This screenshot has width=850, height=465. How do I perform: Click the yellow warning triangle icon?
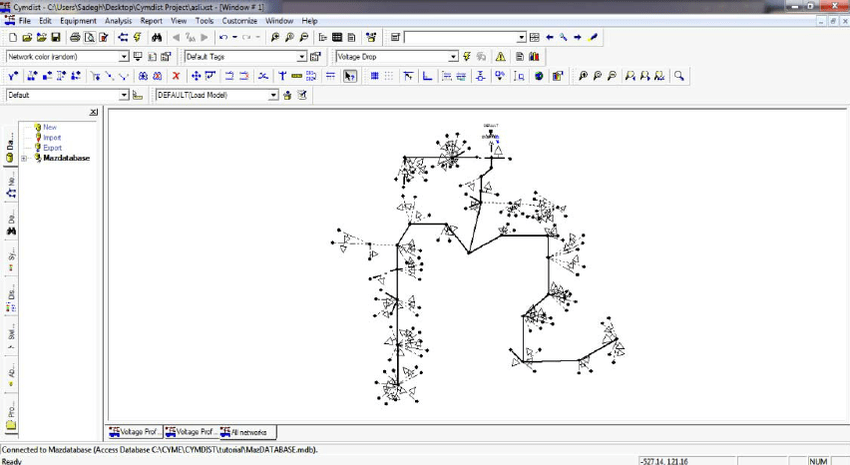[x=501, y=57]
